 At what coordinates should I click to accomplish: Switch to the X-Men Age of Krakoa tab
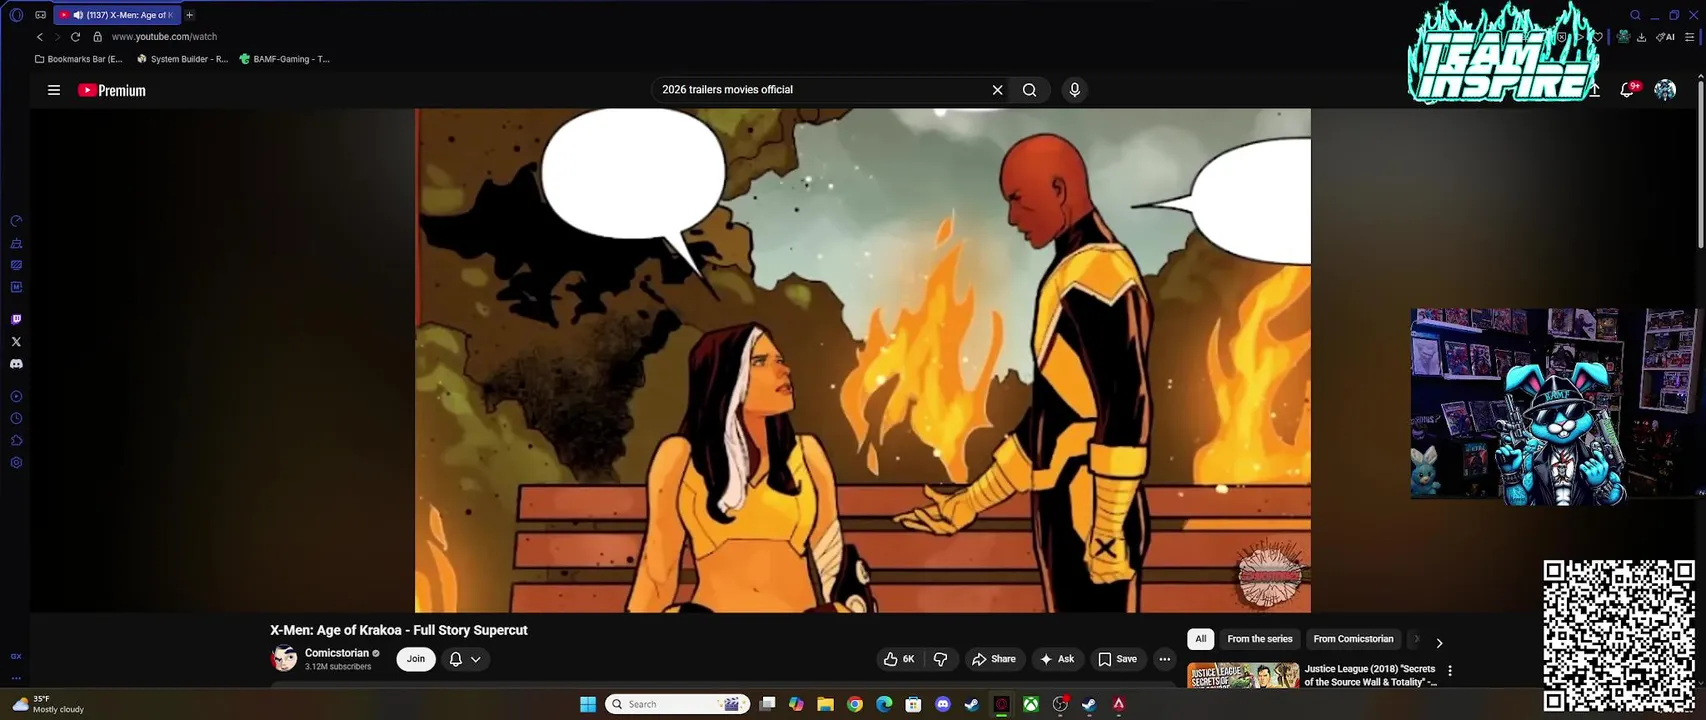pyautogui.click(x=117, y=15)
